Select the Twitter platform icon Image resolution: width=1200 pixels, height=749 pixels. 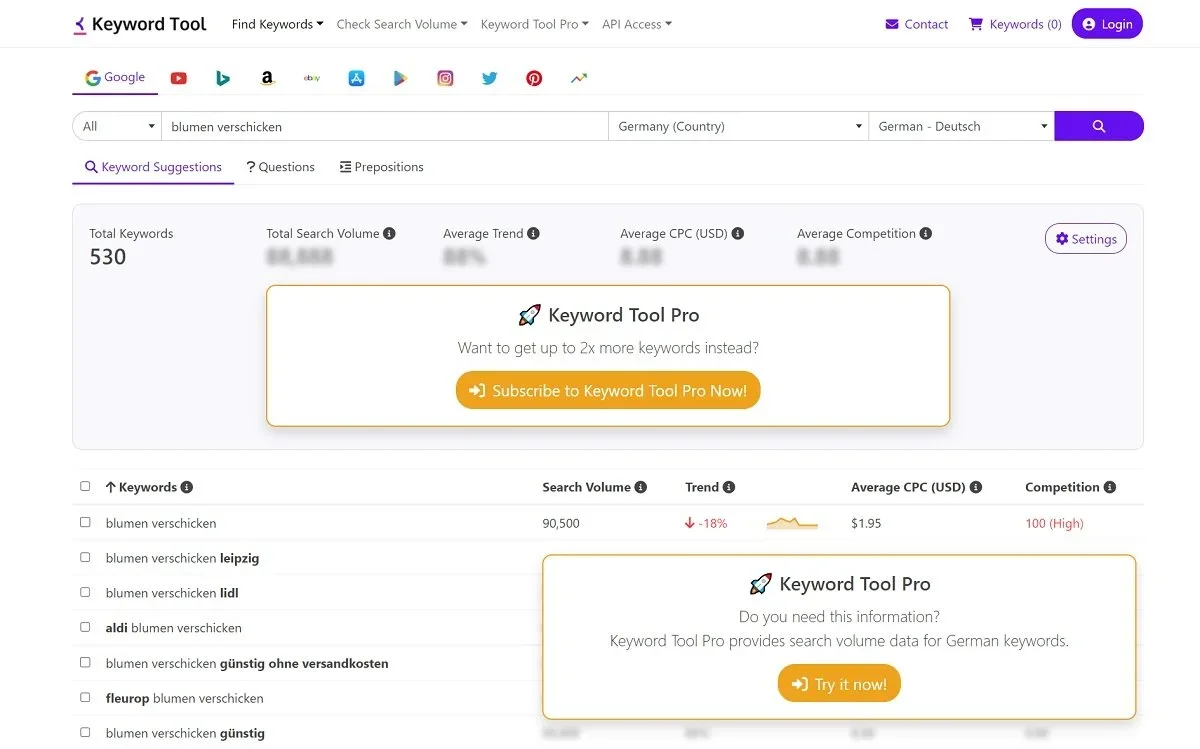pyautogui.click(x=489, y=77)
